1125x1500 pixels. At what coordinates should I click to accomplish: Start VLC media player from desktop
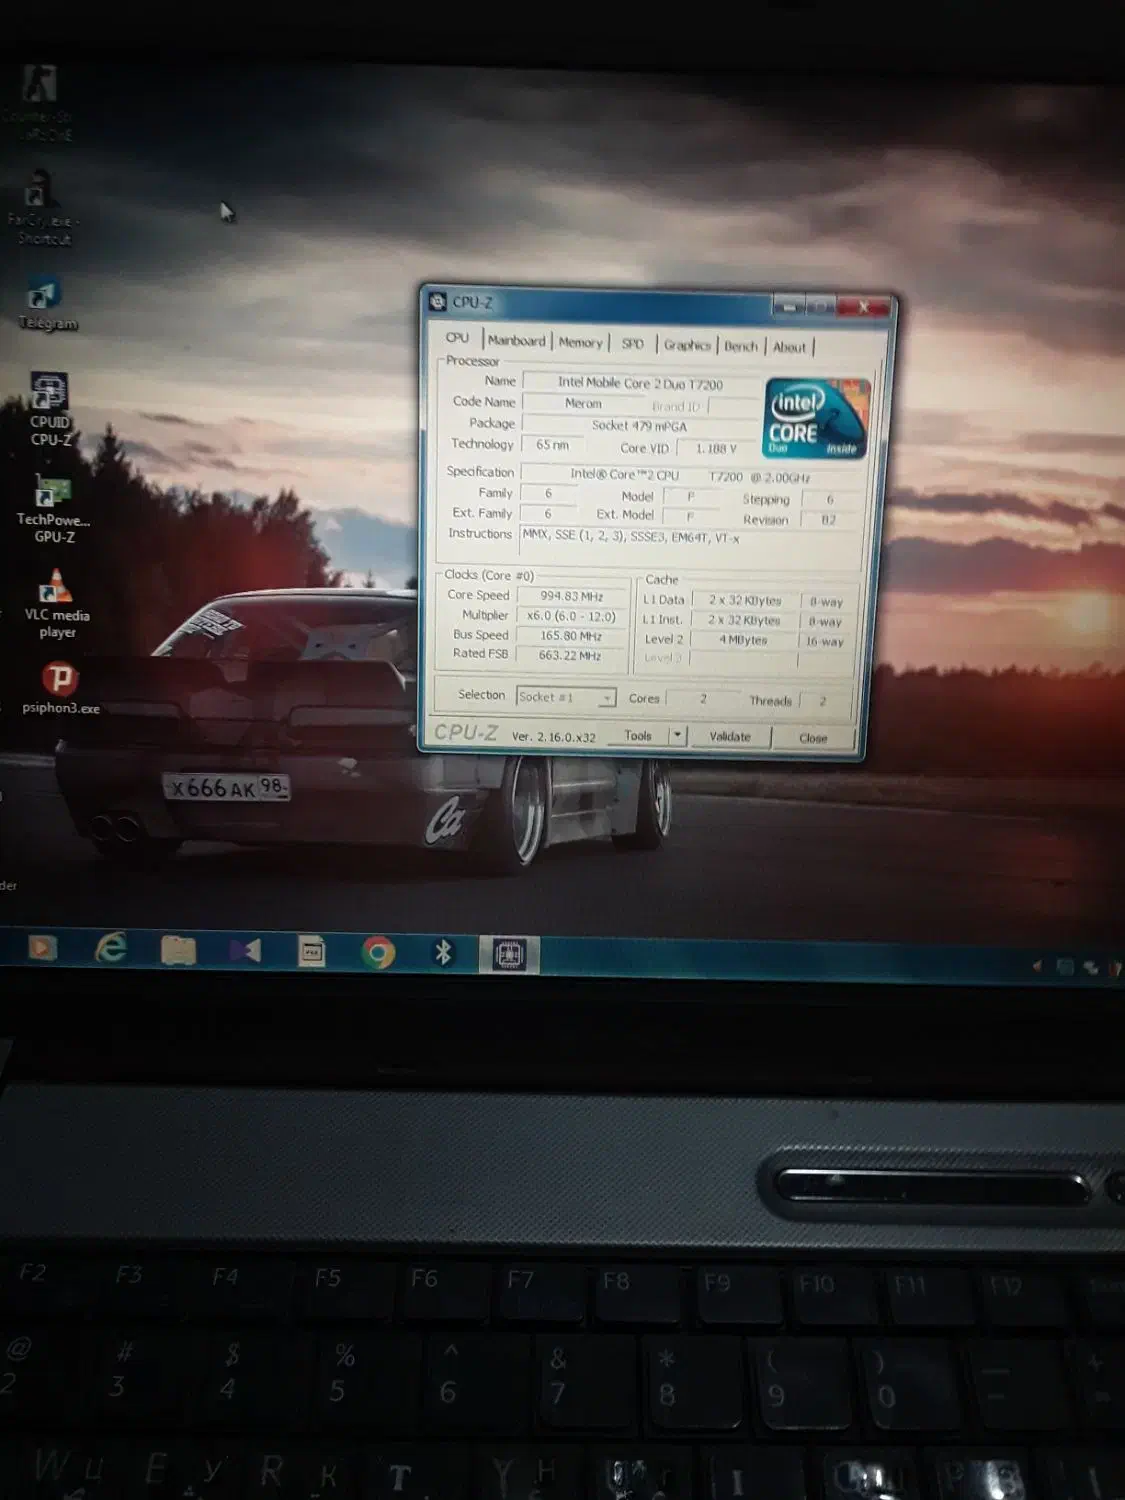click(55, 587)
